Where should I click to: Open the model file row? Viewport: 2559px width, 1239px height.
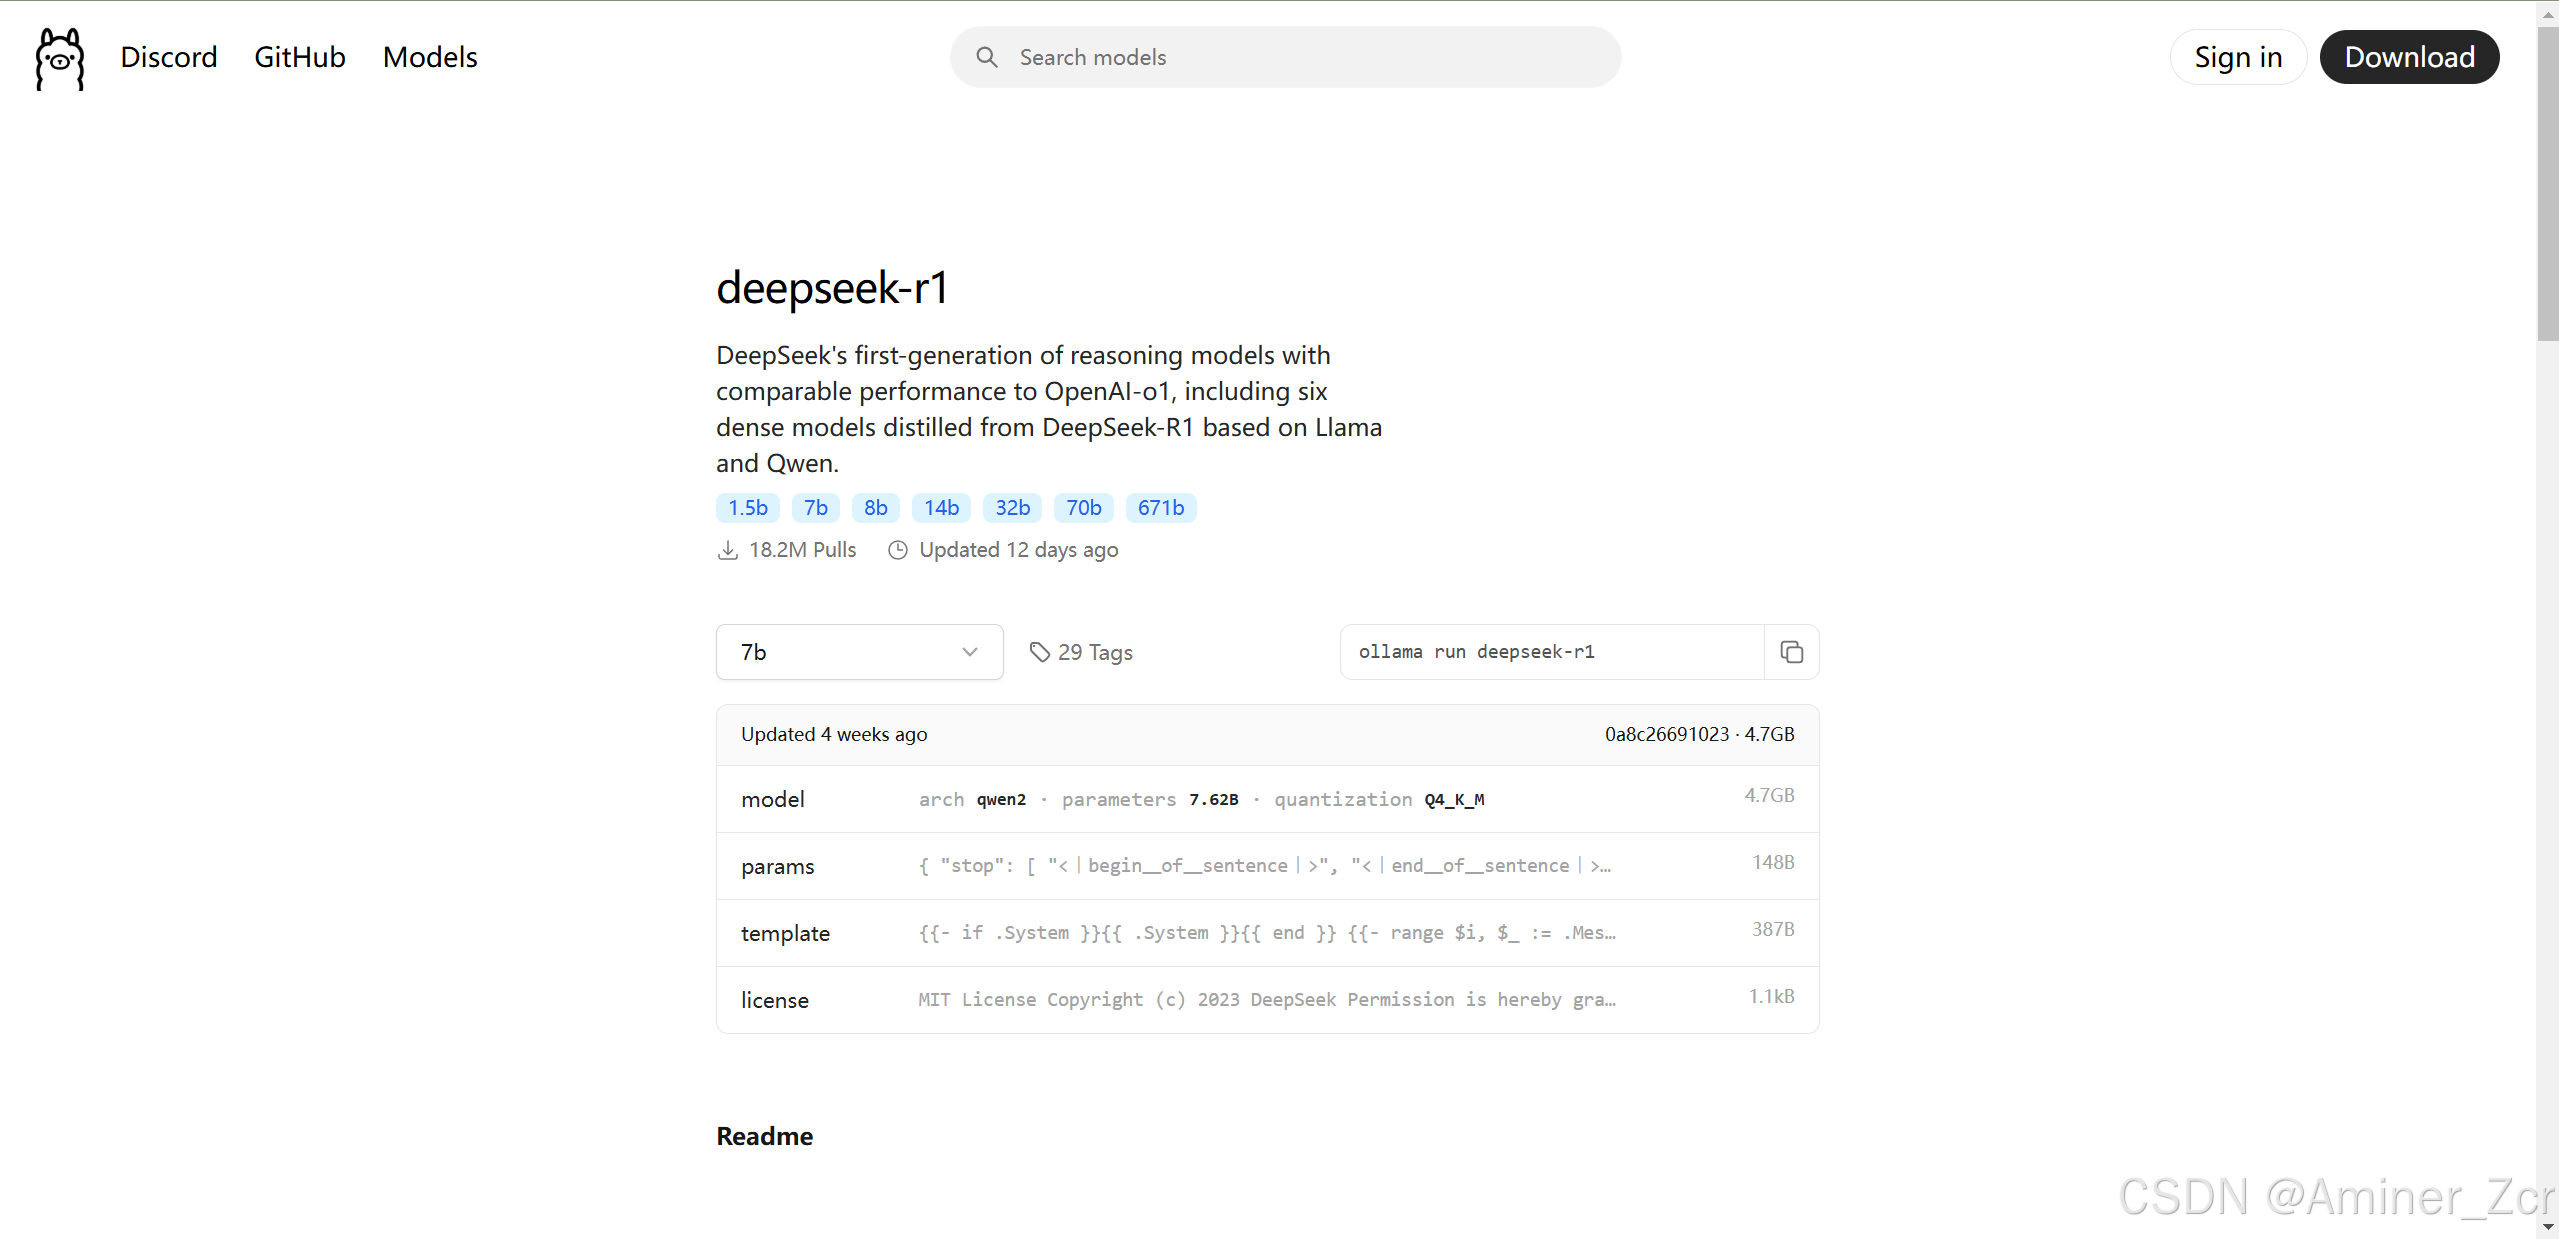pyautogui.click(x=1267, y=799)
